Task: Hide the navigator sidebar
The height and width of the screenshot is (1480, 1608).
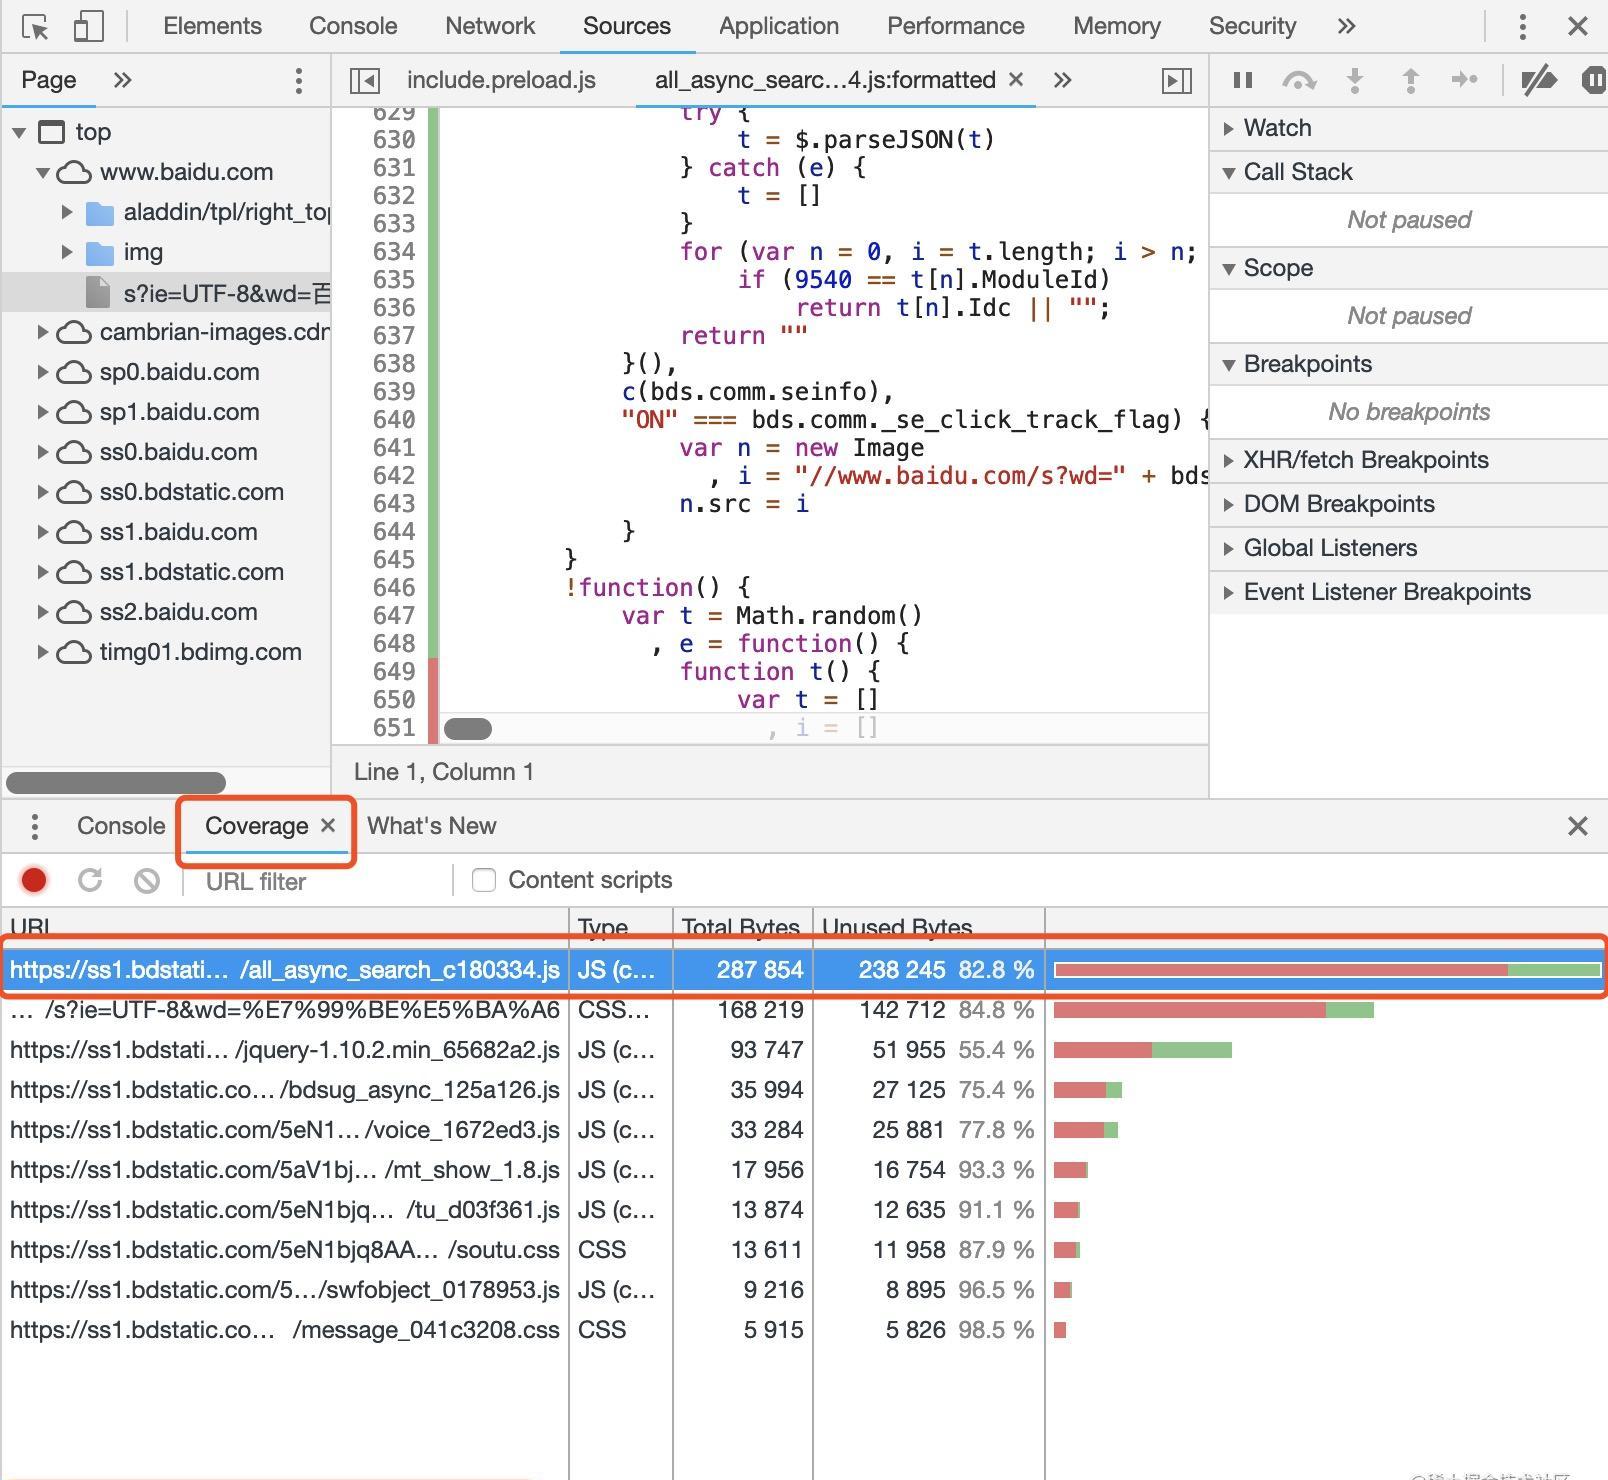Action: pyautogui.click(x=364, y=81)
